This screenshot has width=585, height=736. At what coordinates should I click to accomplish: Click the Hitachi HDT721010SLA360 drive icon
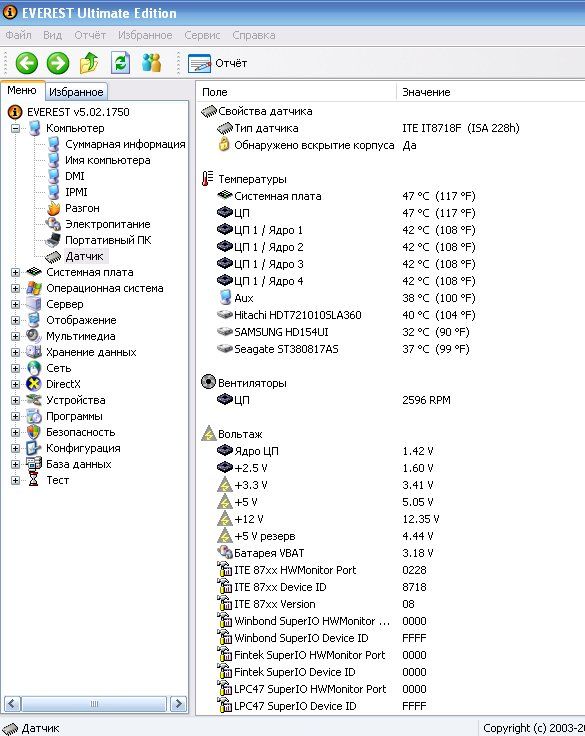click(x=225, y=314)
